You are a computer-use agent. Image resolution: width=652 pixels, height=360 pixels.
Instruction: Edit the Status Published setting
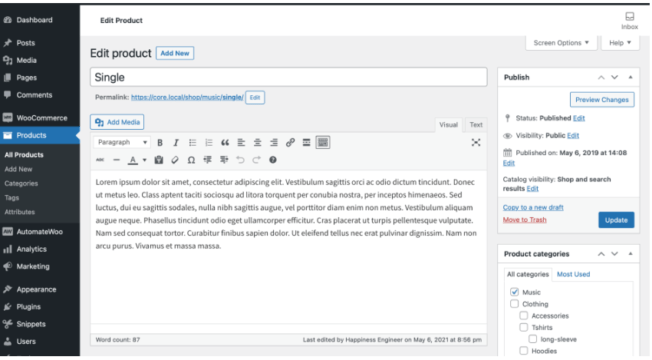(579, 118)
